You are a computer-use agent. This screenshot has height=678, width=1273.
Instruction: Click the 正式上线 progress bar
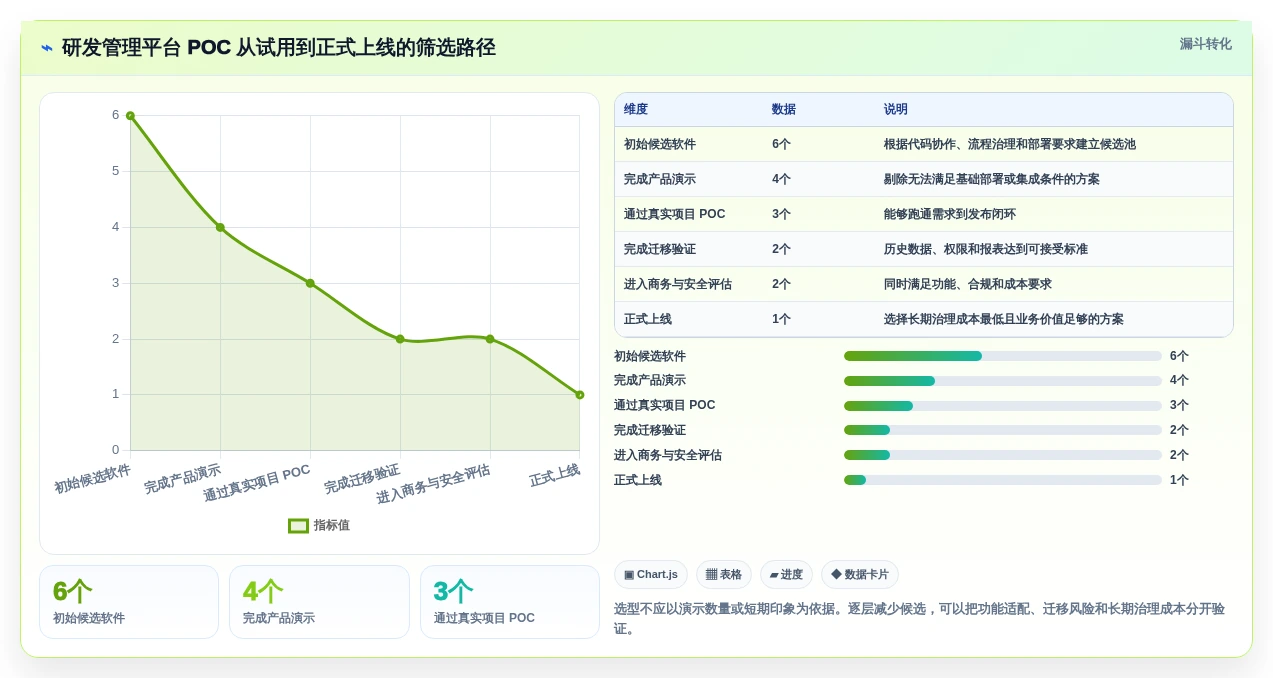1003,480
